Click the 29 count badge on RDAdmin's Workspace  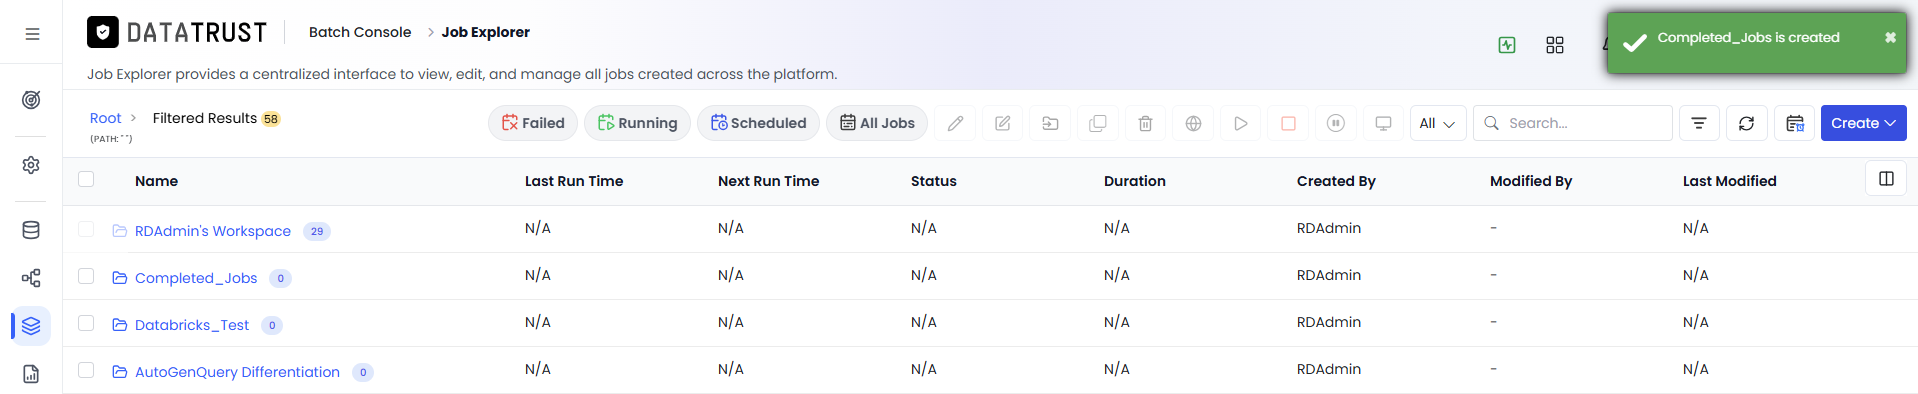pos(317,231)
